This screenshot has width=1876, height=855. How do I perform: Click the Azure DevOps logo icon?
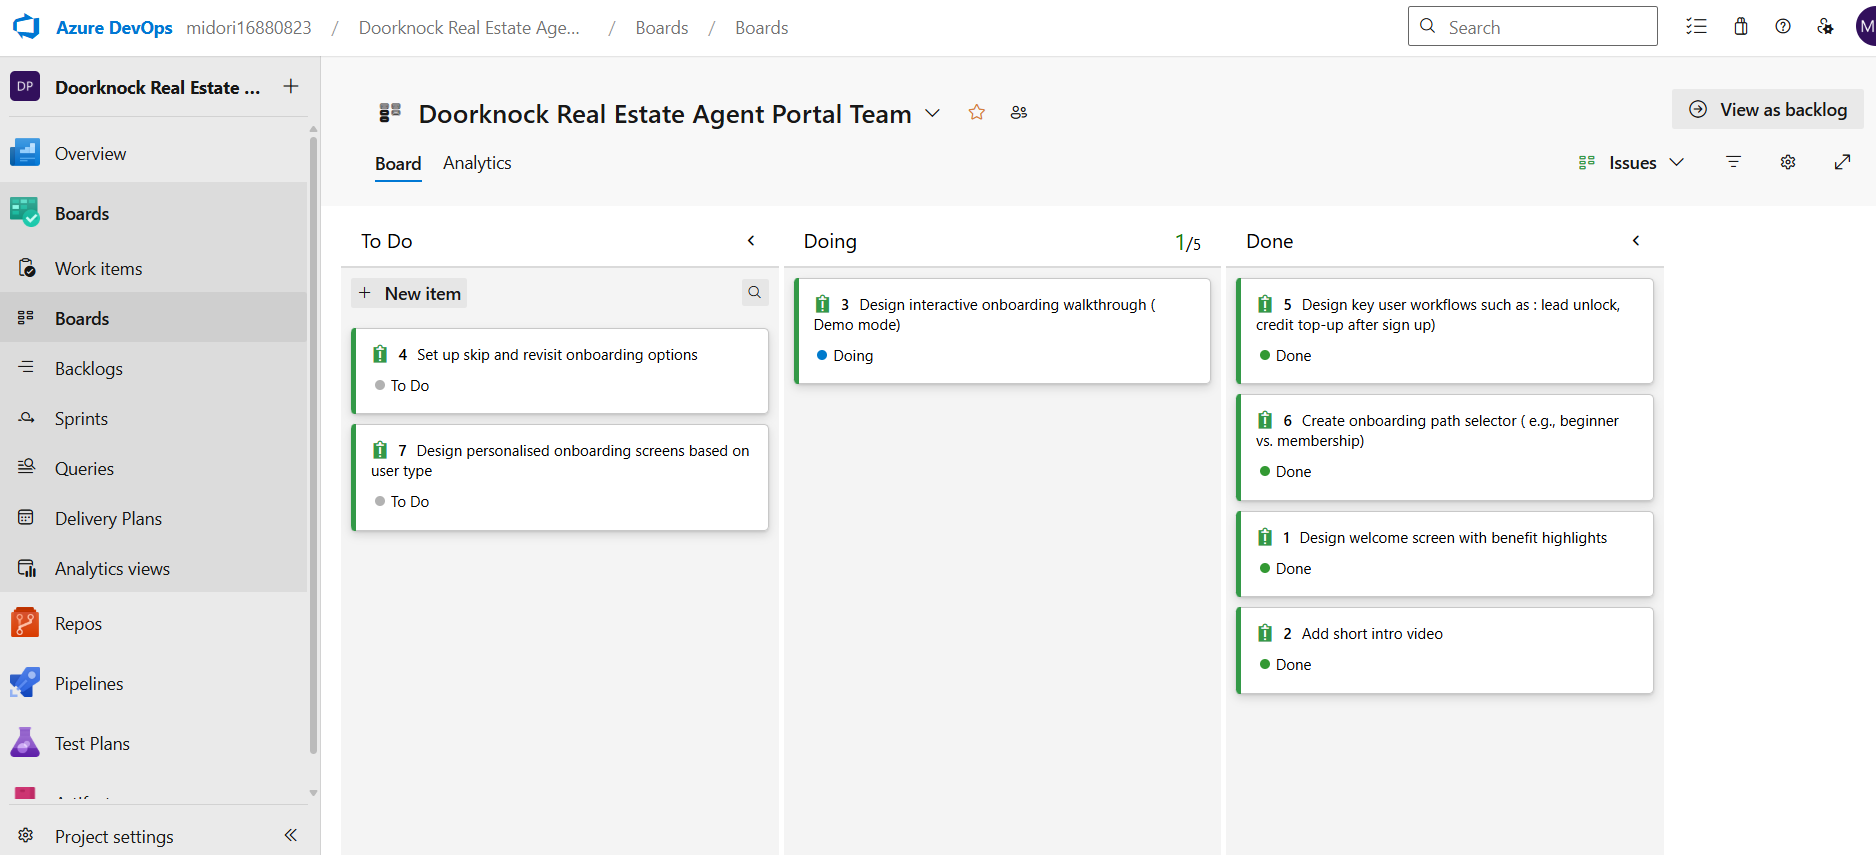pos(26,27)
